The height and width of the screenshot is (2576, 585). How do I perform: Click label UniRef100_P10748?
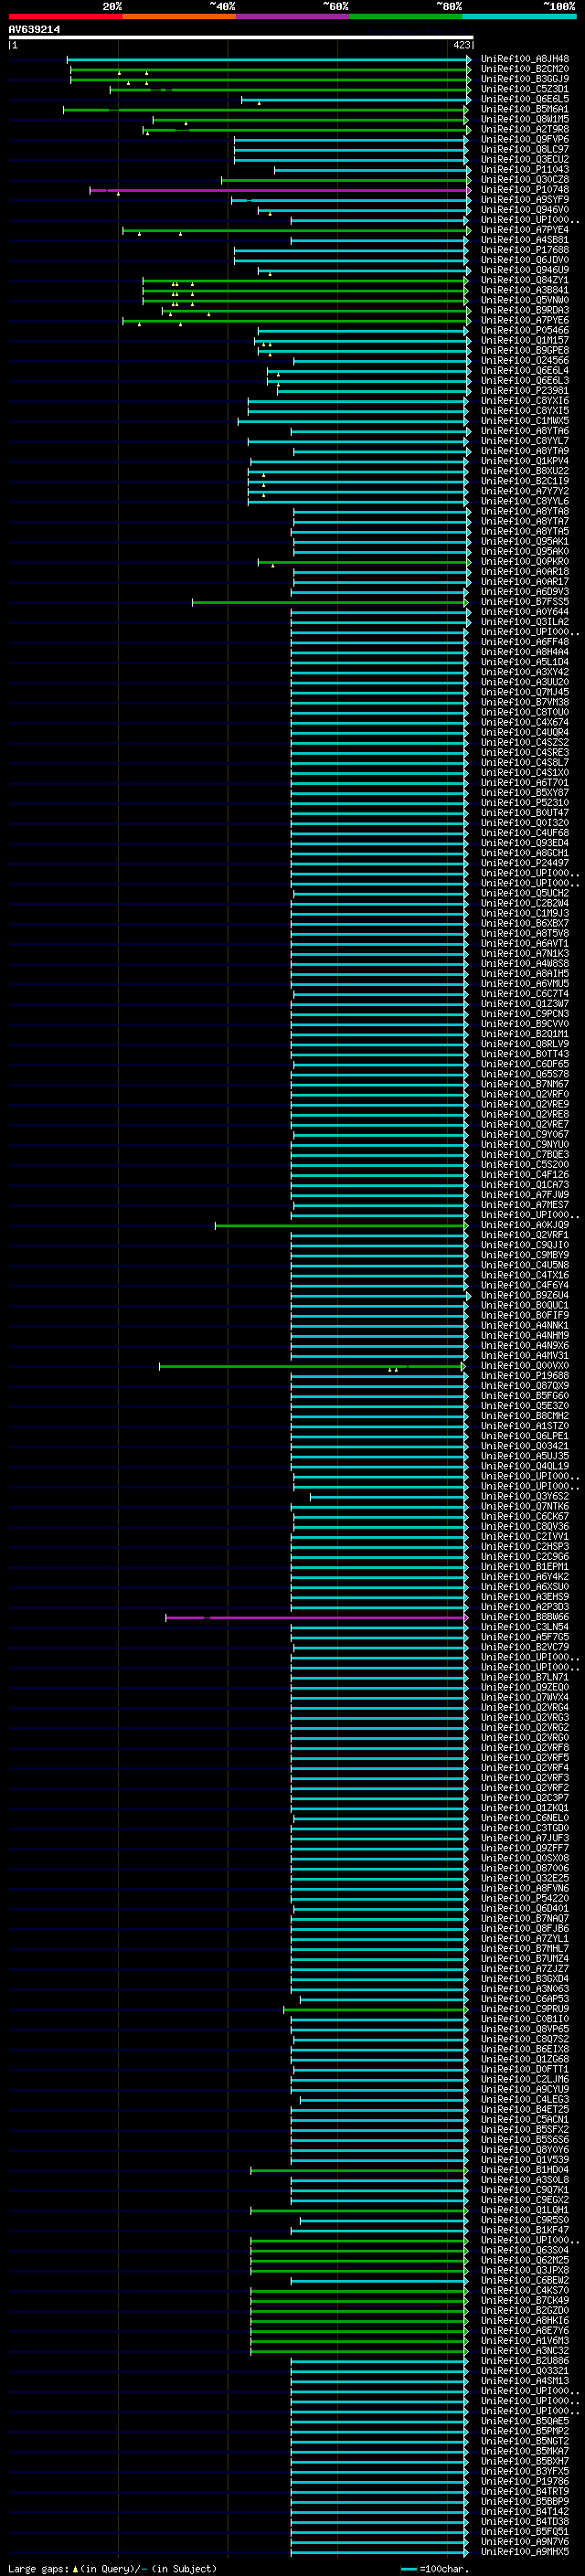click(525, 190)
